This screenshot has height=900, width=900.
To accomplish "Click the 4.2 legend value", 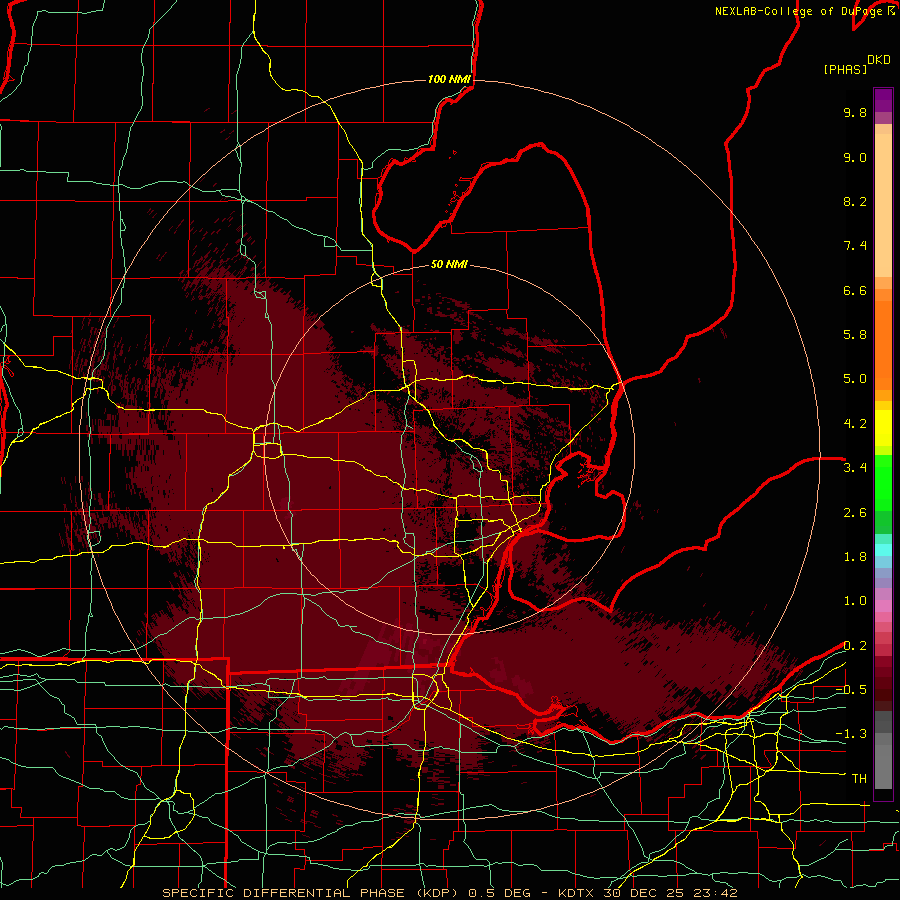I will (x=855, y=424).
